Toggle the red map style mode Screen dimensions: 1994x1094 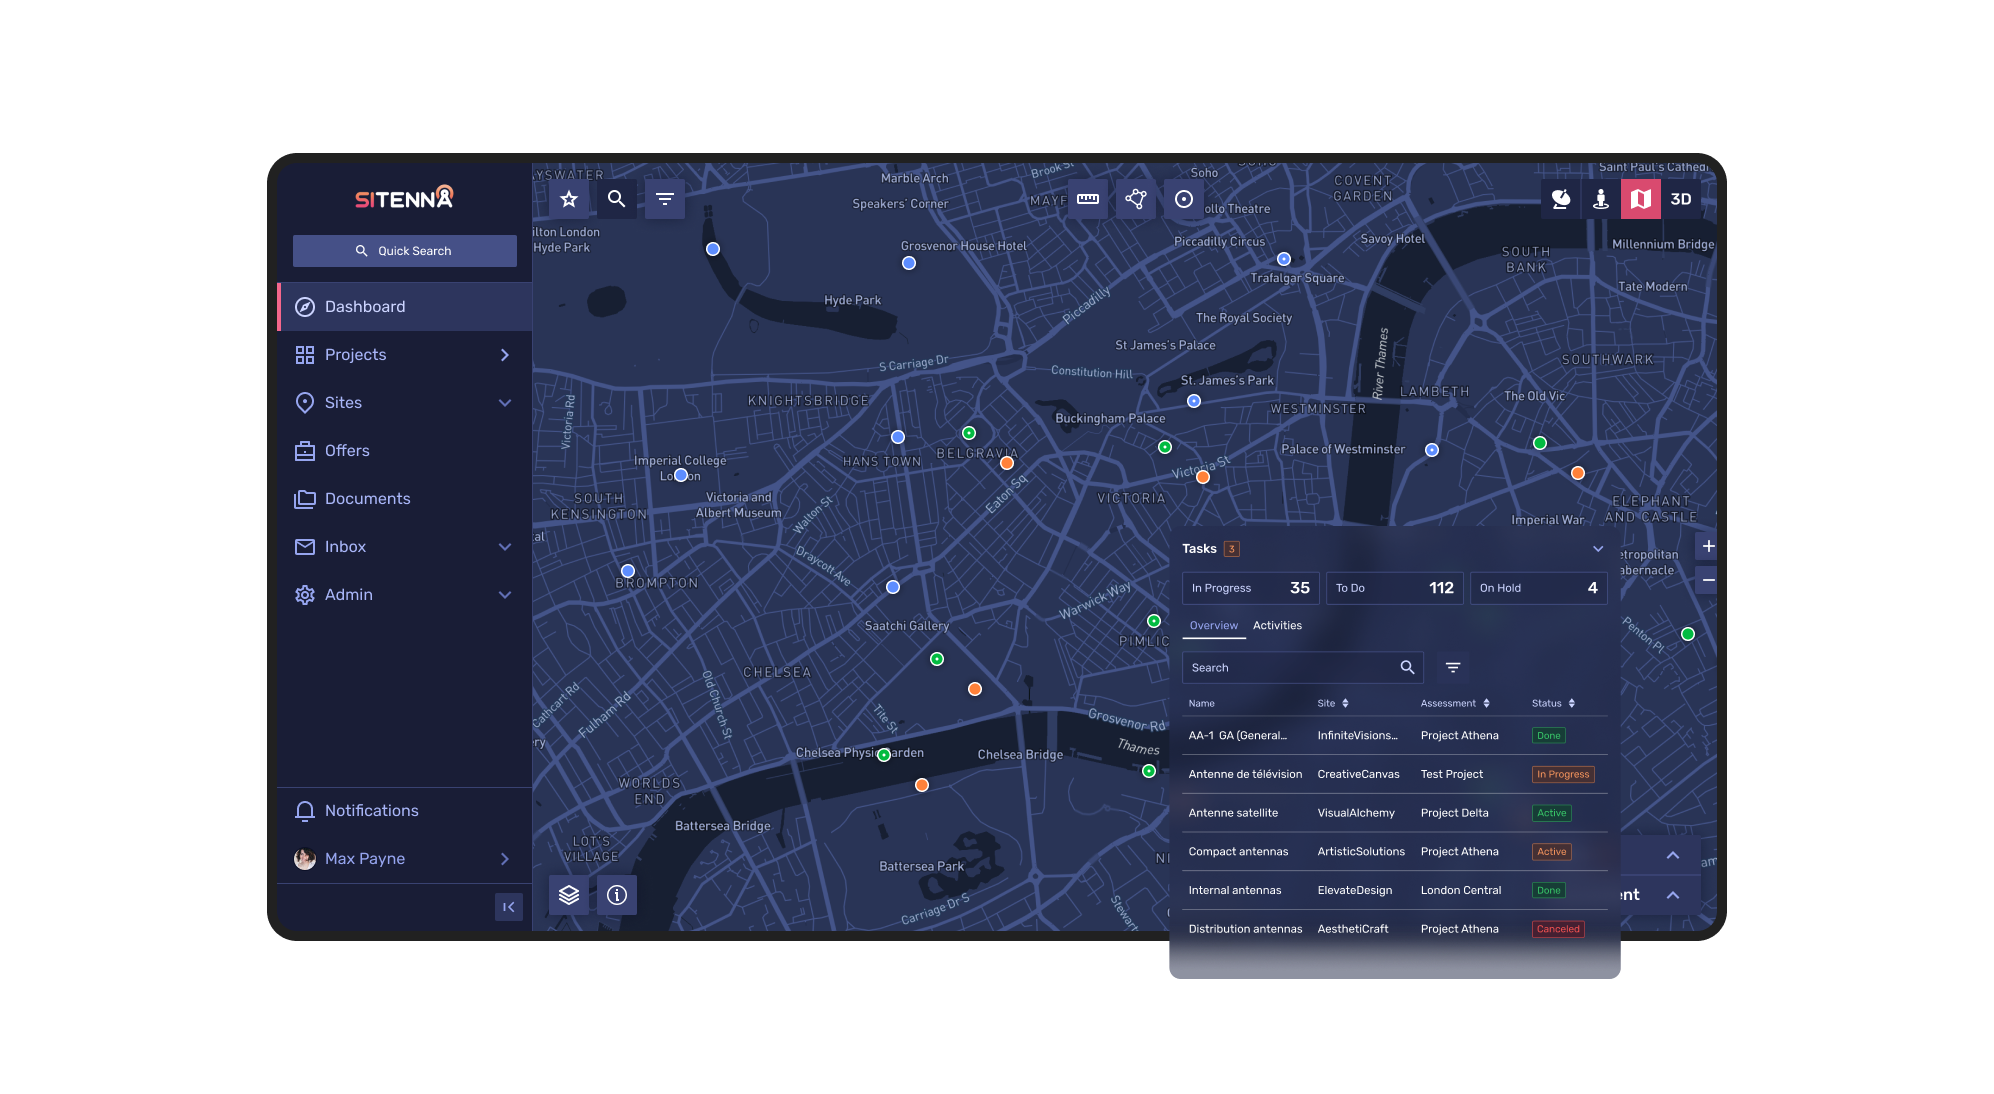(x=1640, y=199)
